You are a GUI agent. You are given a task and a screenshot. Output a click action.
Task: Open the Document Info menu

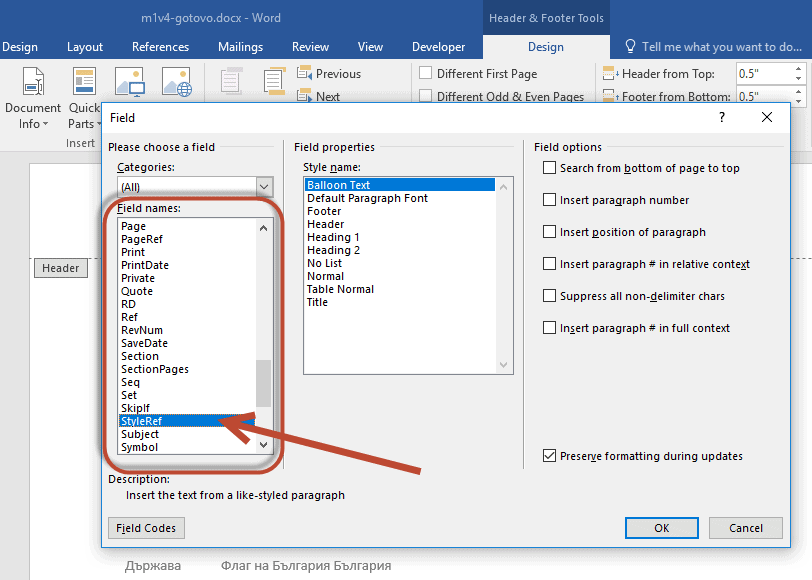(x=33, y=98)
